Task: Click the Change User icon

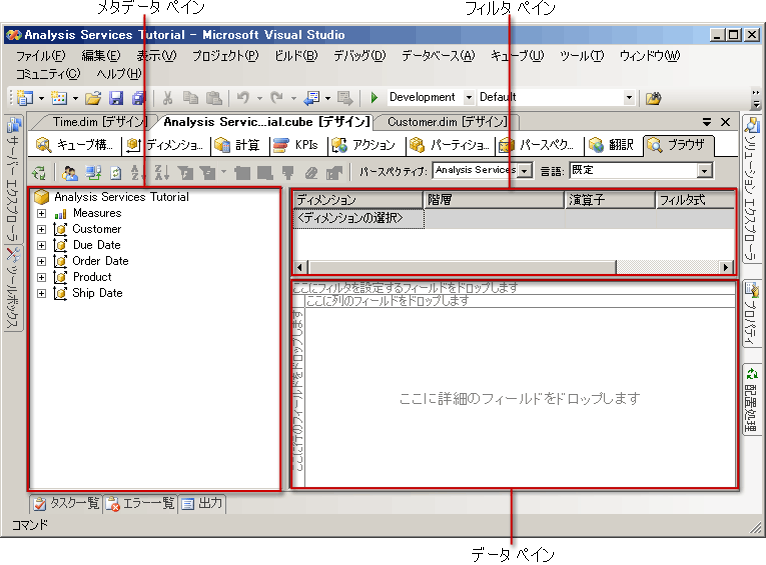Action: point(69,172)
